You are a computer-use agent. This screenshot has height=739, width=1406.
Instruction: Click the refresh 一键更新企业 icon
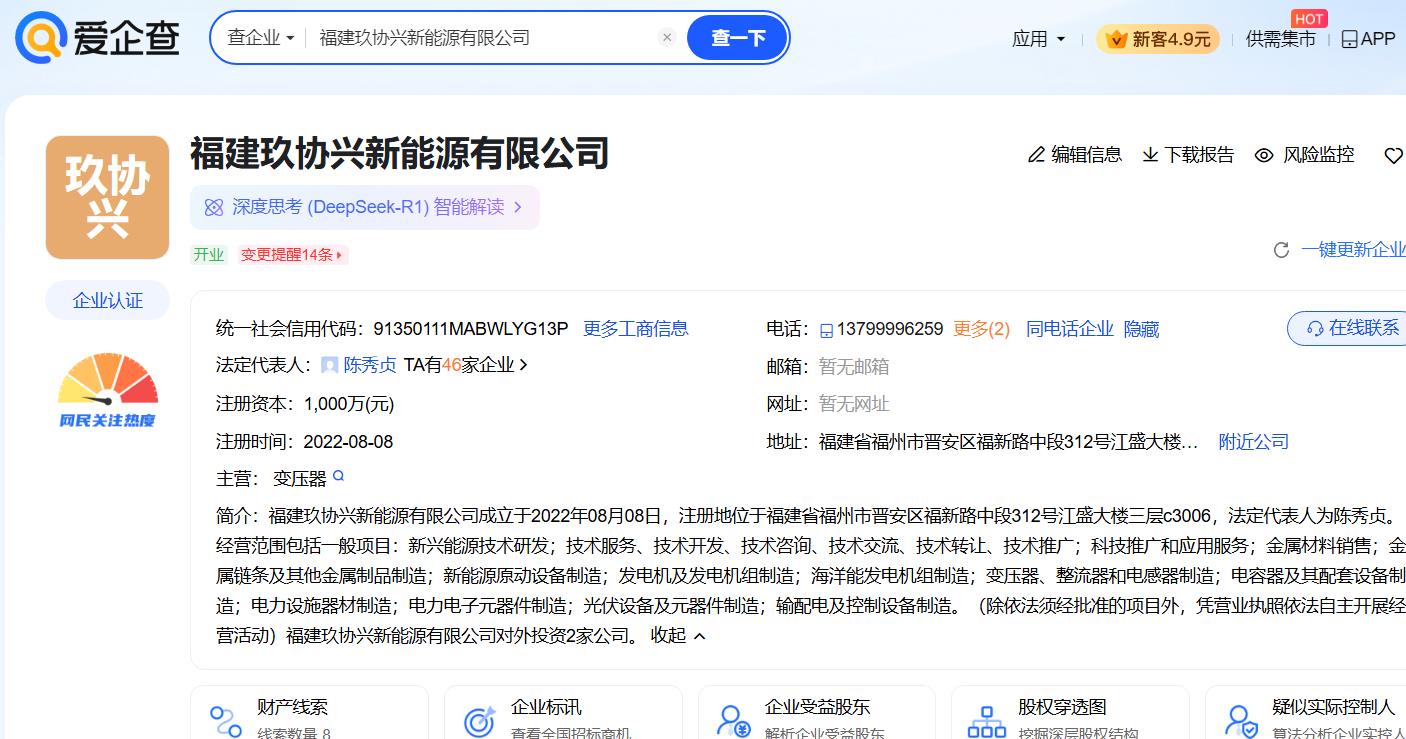pyautogui.click(x=1281, y=250)
